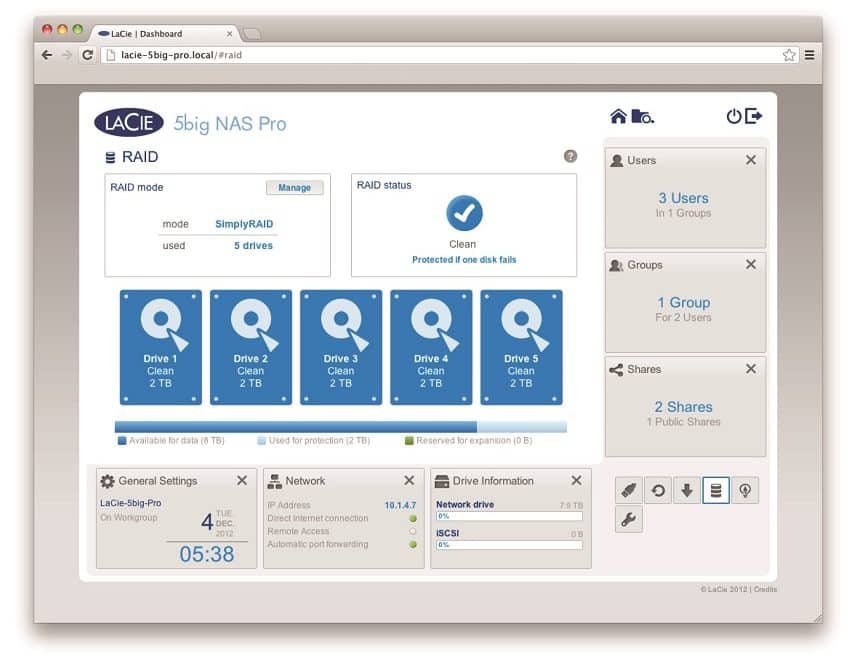Viewport: 850px width, 663px height.
Task: Select the Drive 1 disk tile
Action: coord(160,347)
